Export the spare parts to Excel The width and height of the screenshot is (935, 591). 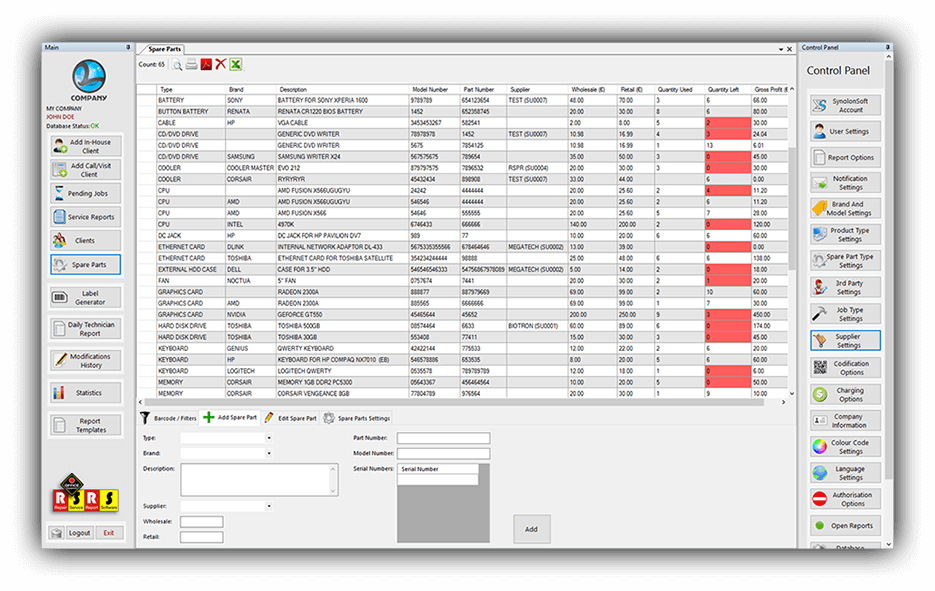(x=236, y=64)
